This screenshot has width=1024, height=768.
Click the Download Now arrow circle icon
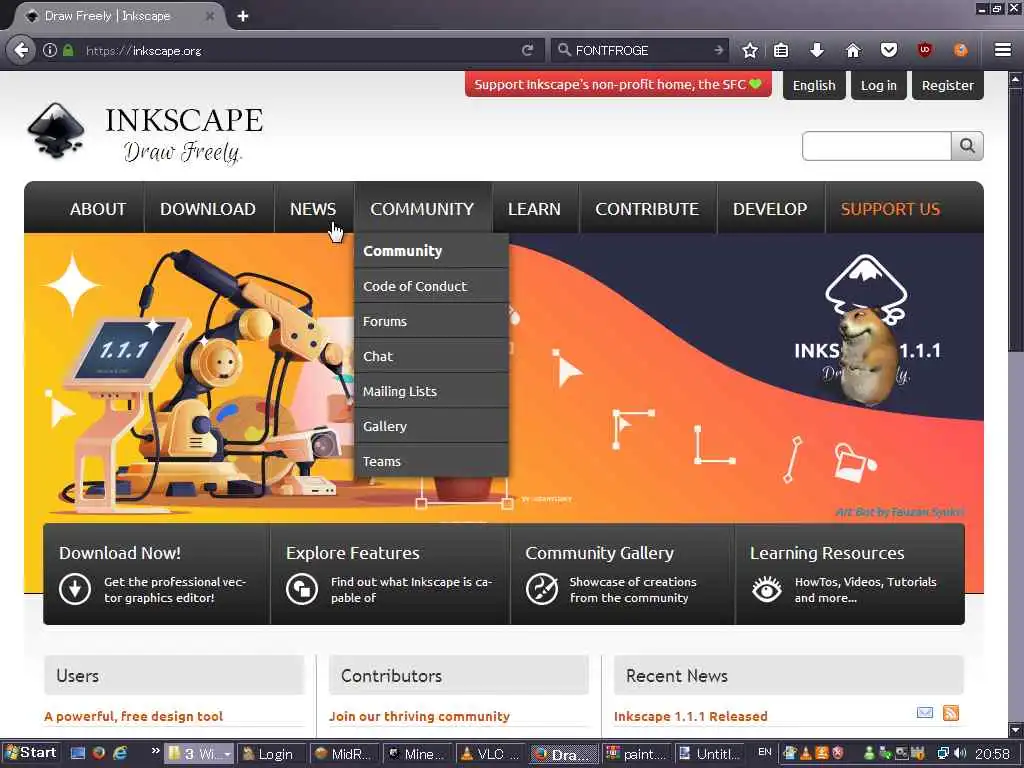(74, 588)
